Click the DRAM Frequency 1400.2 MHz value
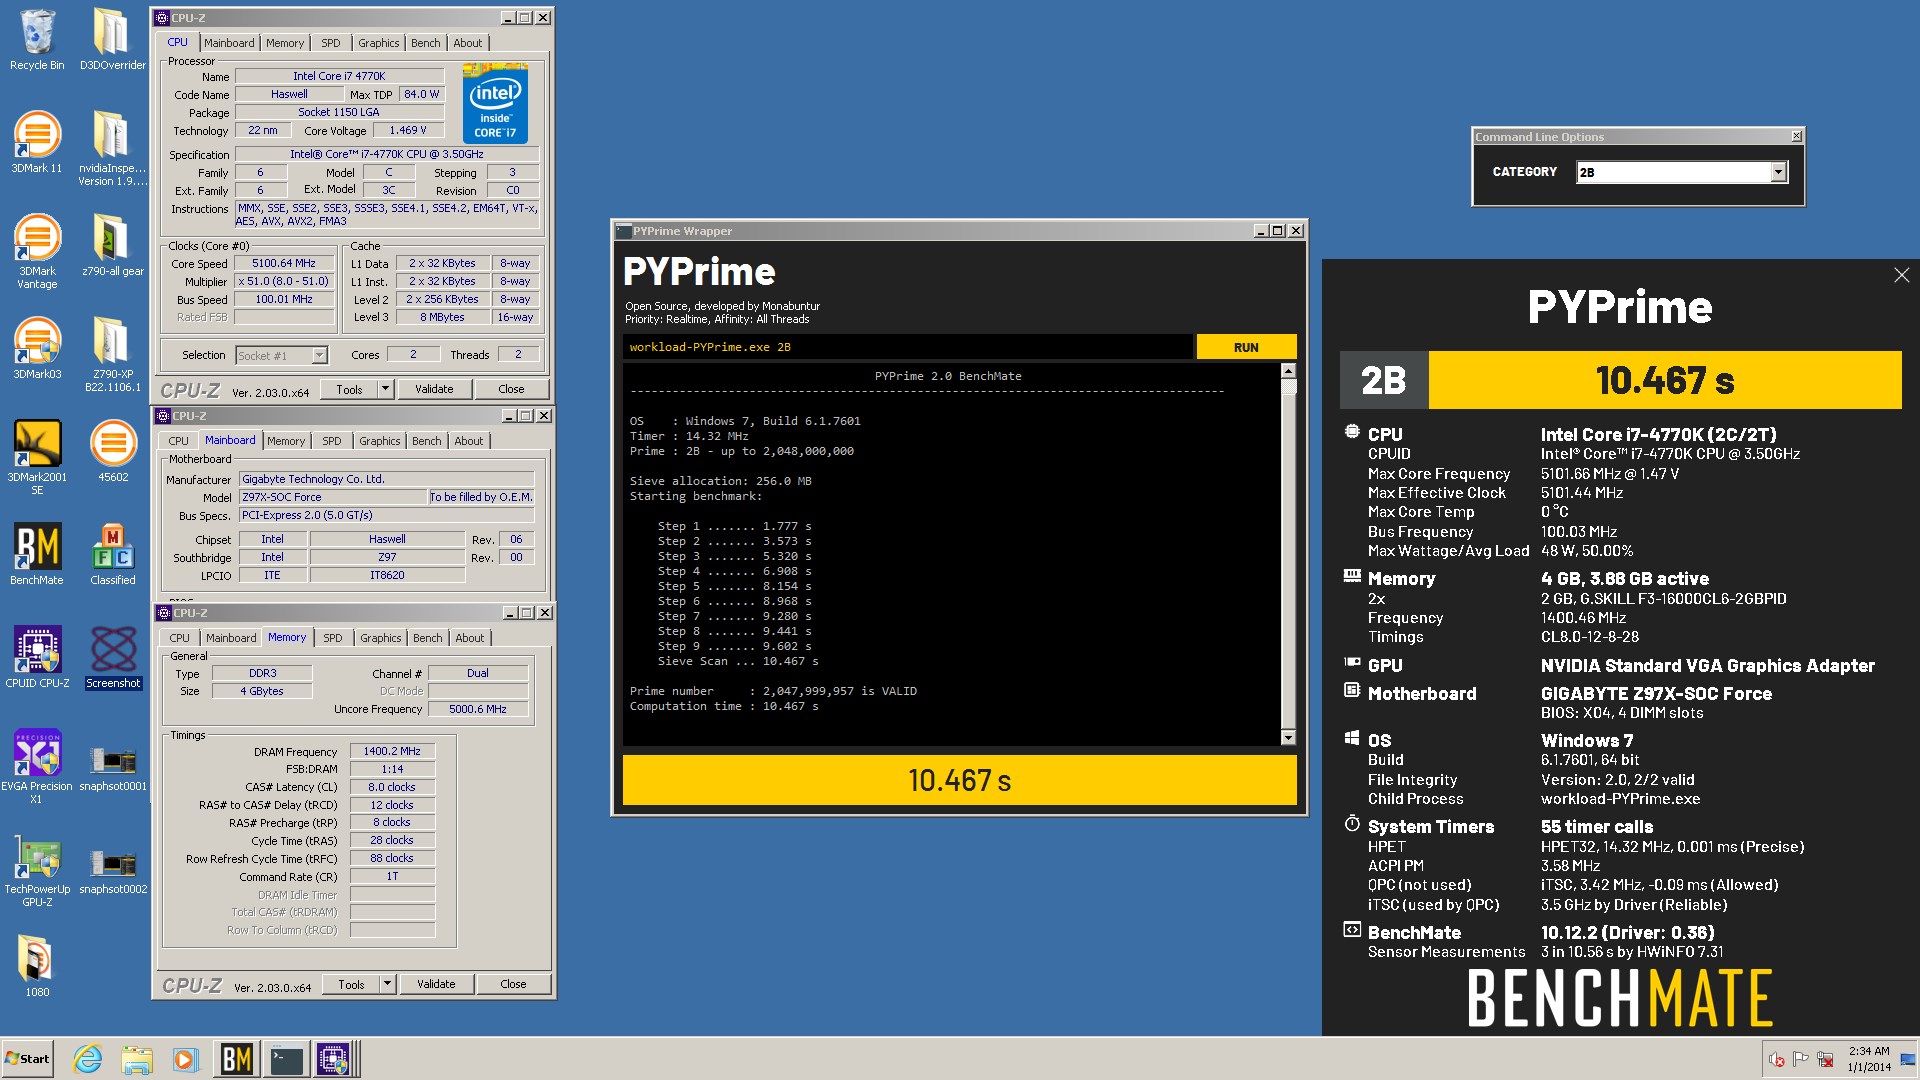 click(392, 751)
